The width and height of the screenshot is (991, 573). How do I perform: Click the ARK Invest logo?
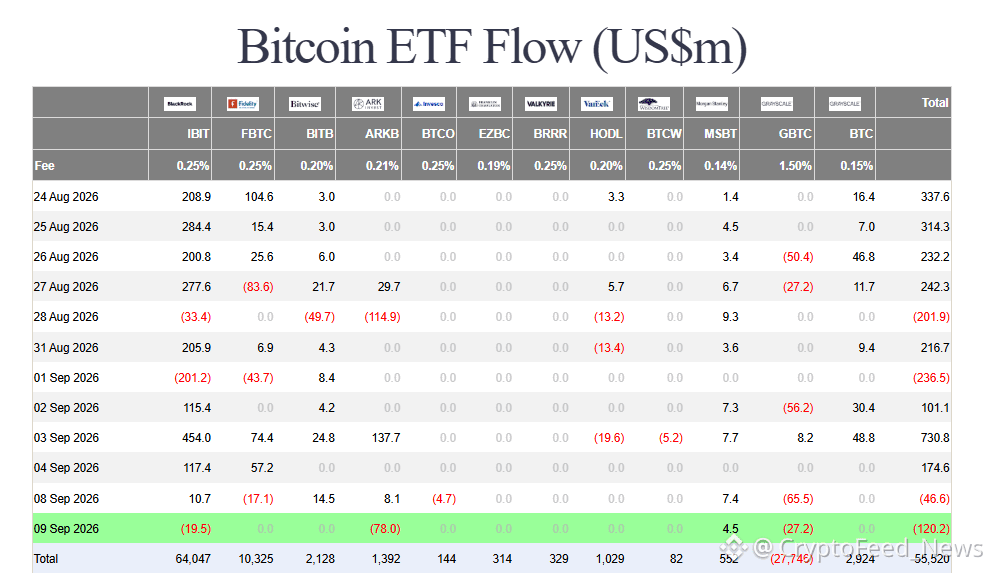[x=368, y=104]
